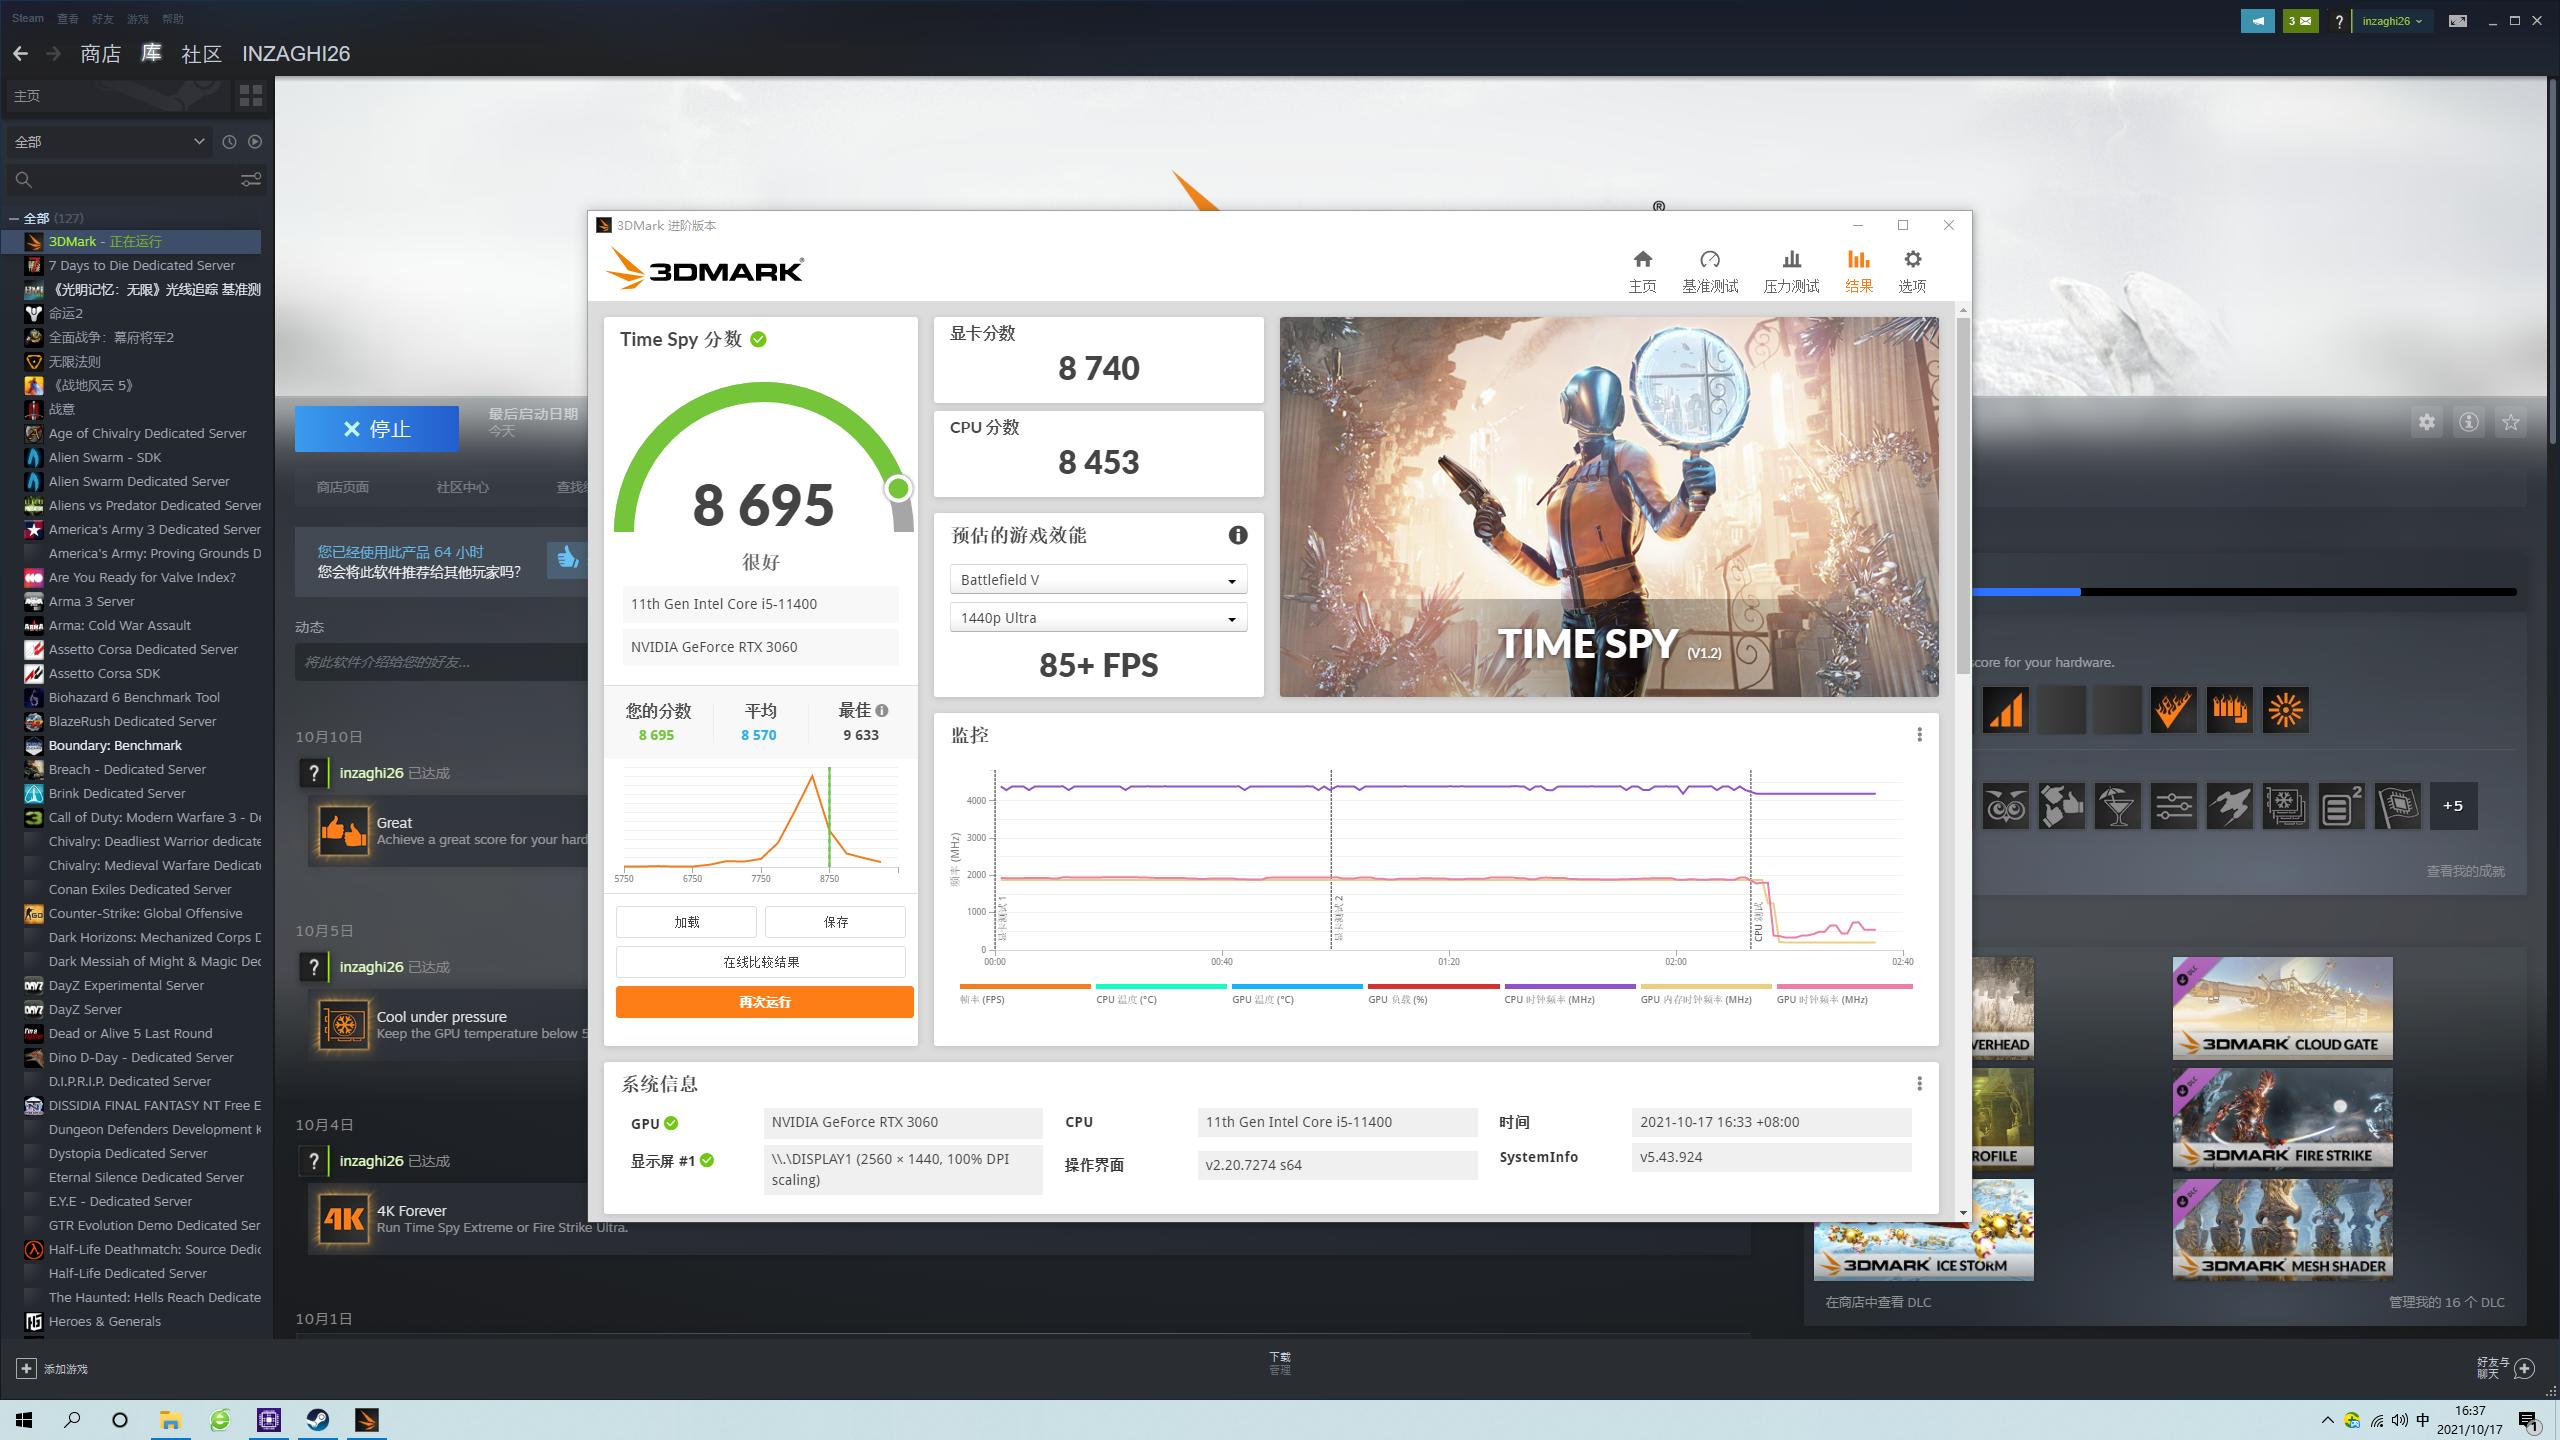Click the orange run again button
Viewport: 2560px width, 1440px height.
pyautogui.click(x=764, y=1002)
